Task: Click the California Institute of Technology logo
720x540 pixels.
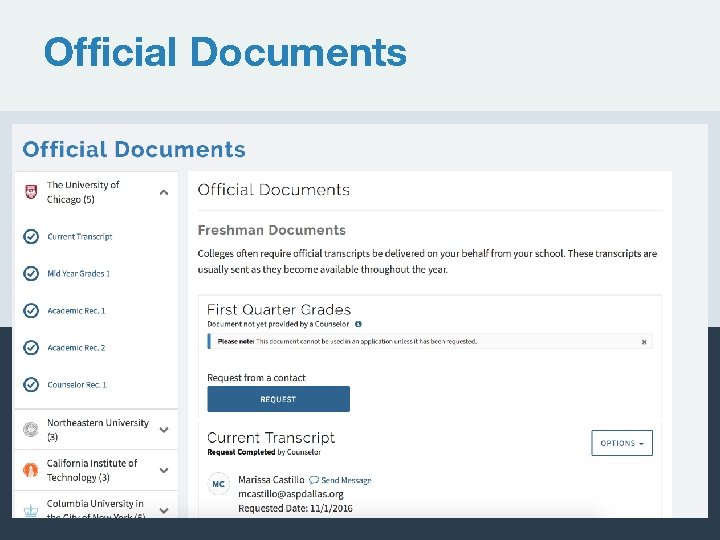Action: click(x=30, y=470)
